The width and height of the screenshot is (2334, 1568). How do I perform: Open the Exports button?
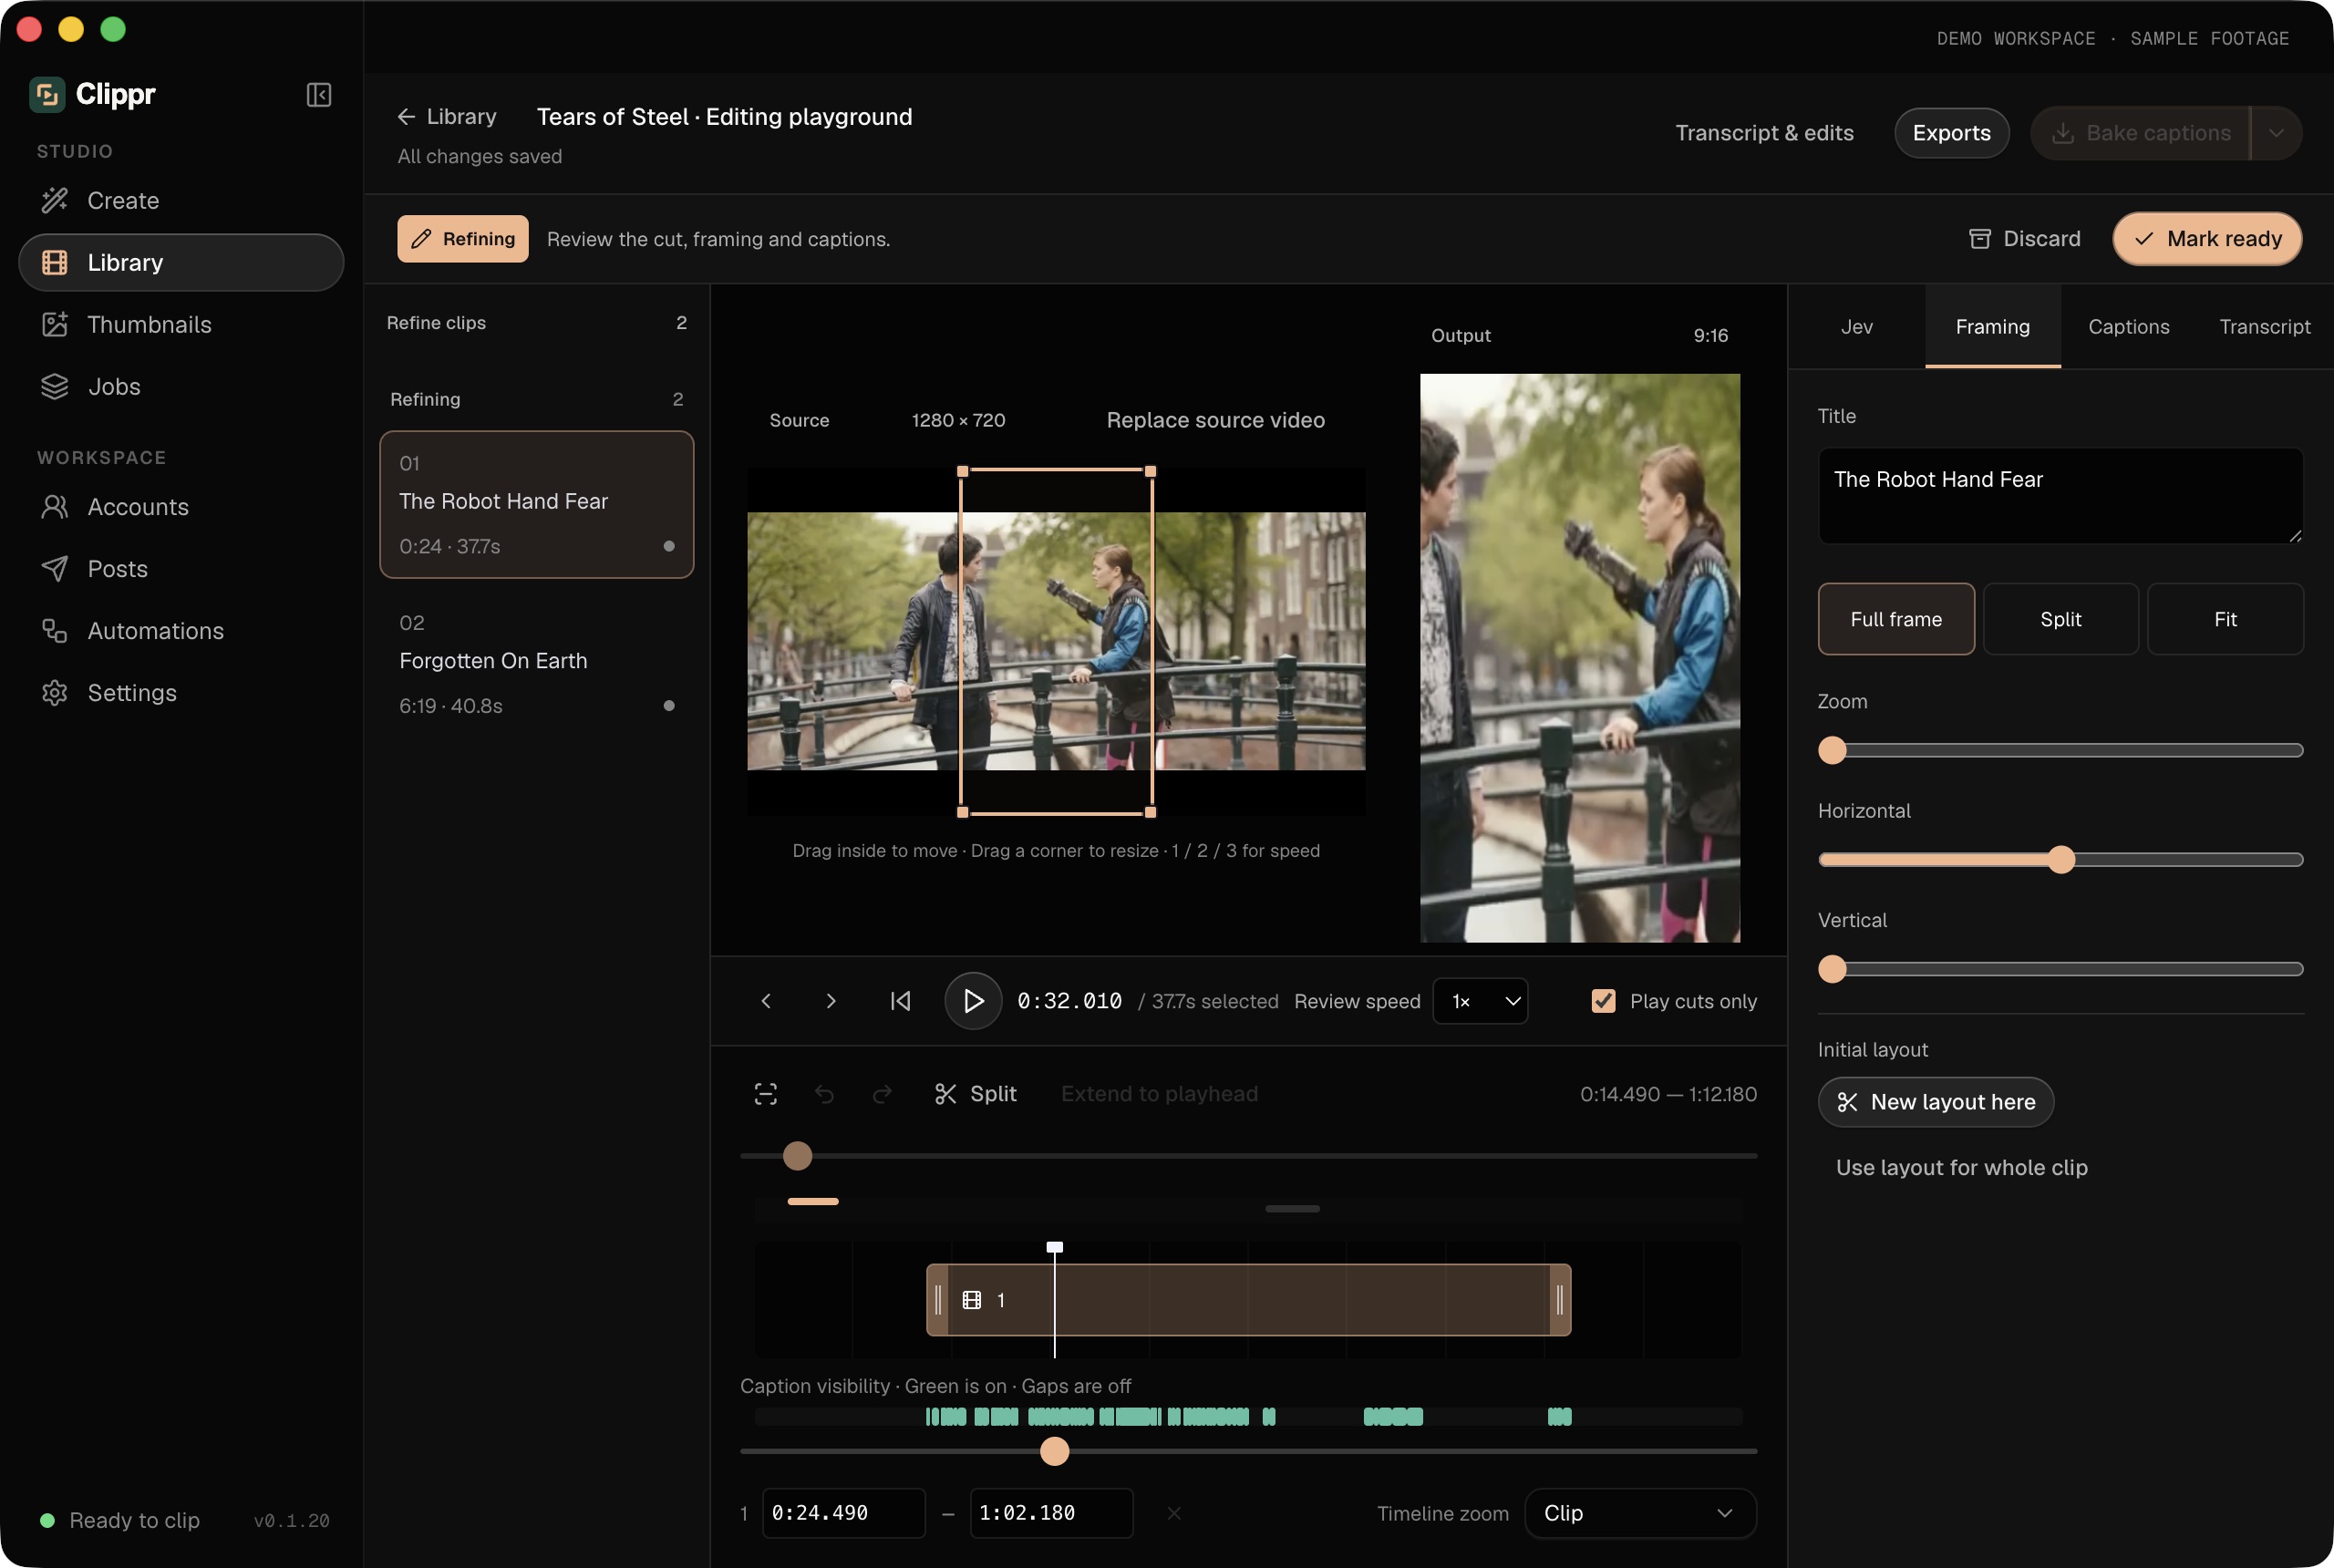[x=1951, y=133]
